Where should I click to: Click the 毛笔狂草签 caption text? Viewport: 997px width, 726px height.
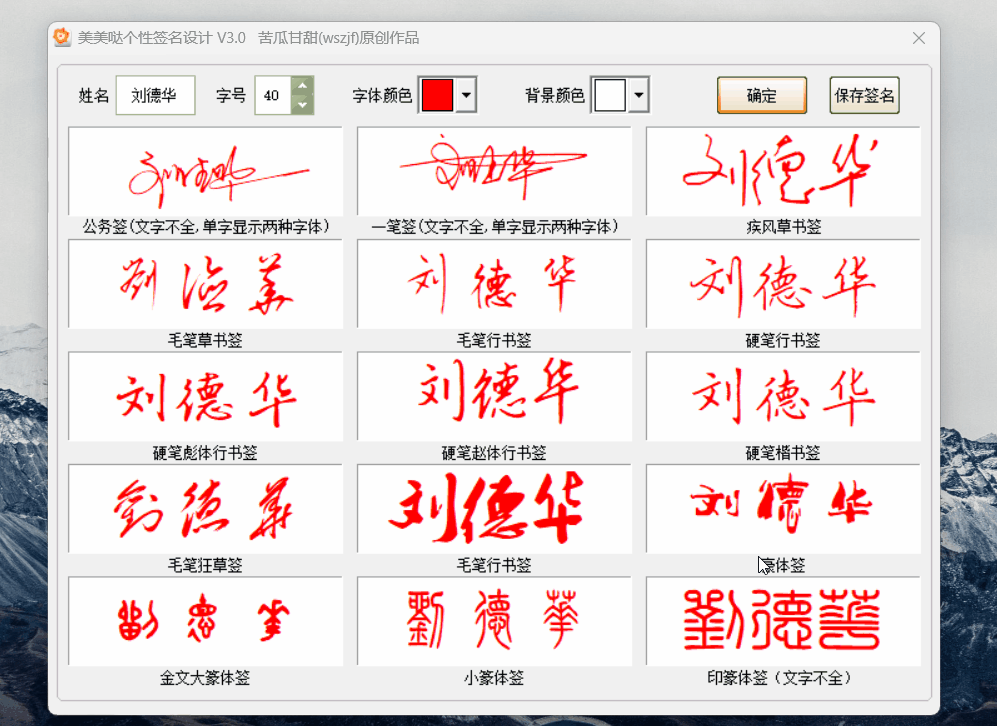(205, 565)
